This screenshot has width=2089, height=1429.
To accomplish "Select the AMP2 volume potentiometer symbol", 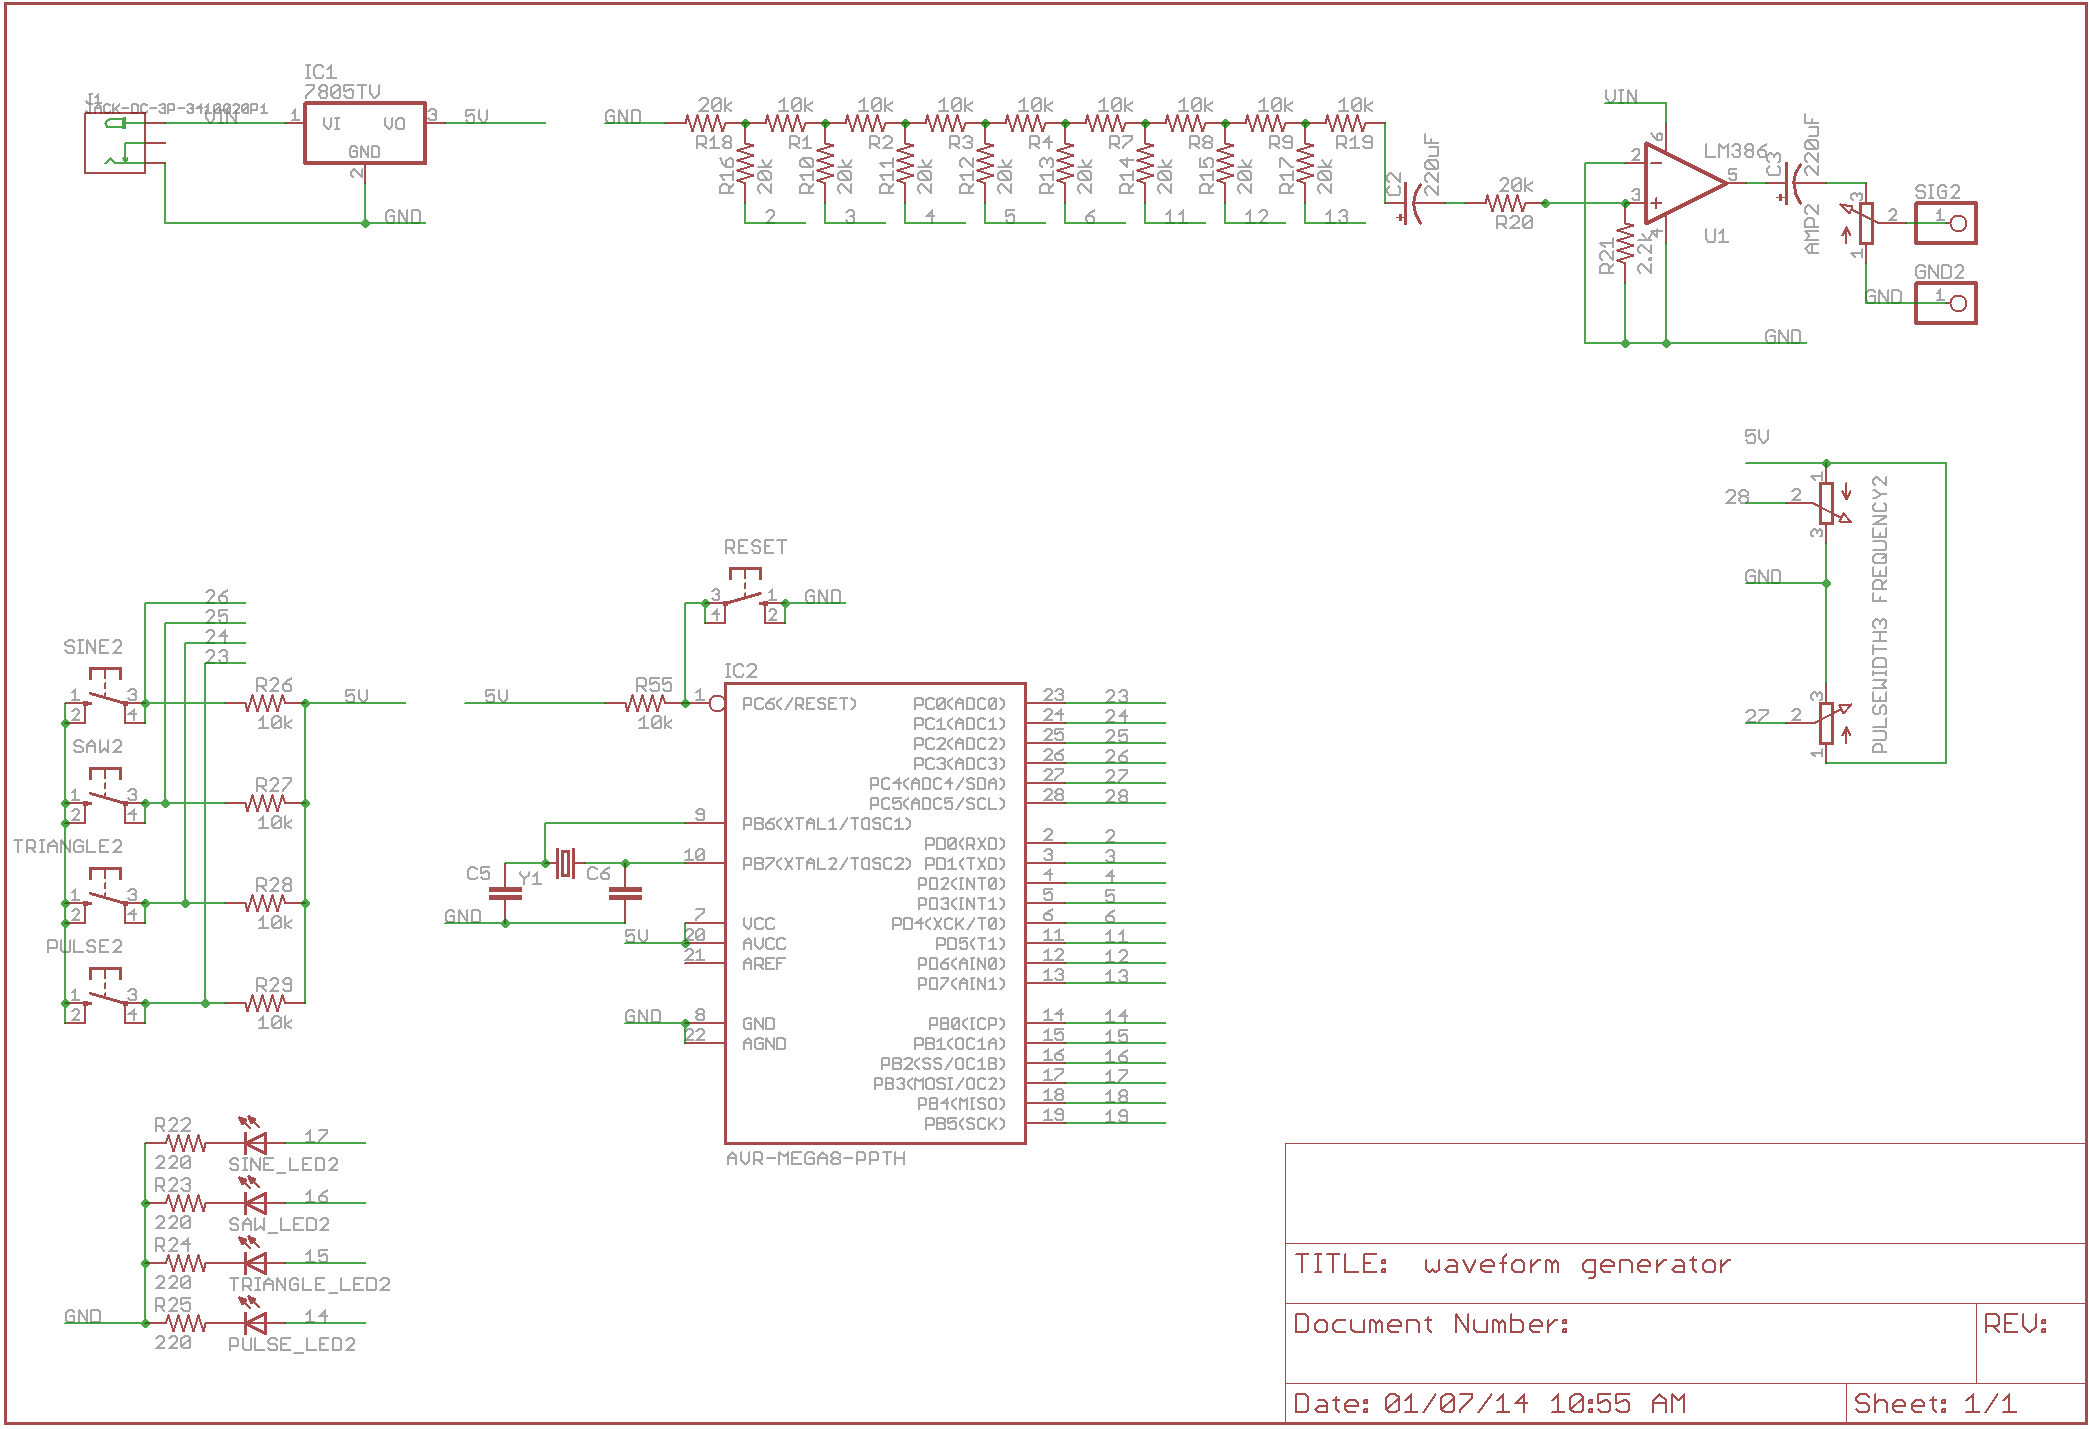I will point(1865,223).
